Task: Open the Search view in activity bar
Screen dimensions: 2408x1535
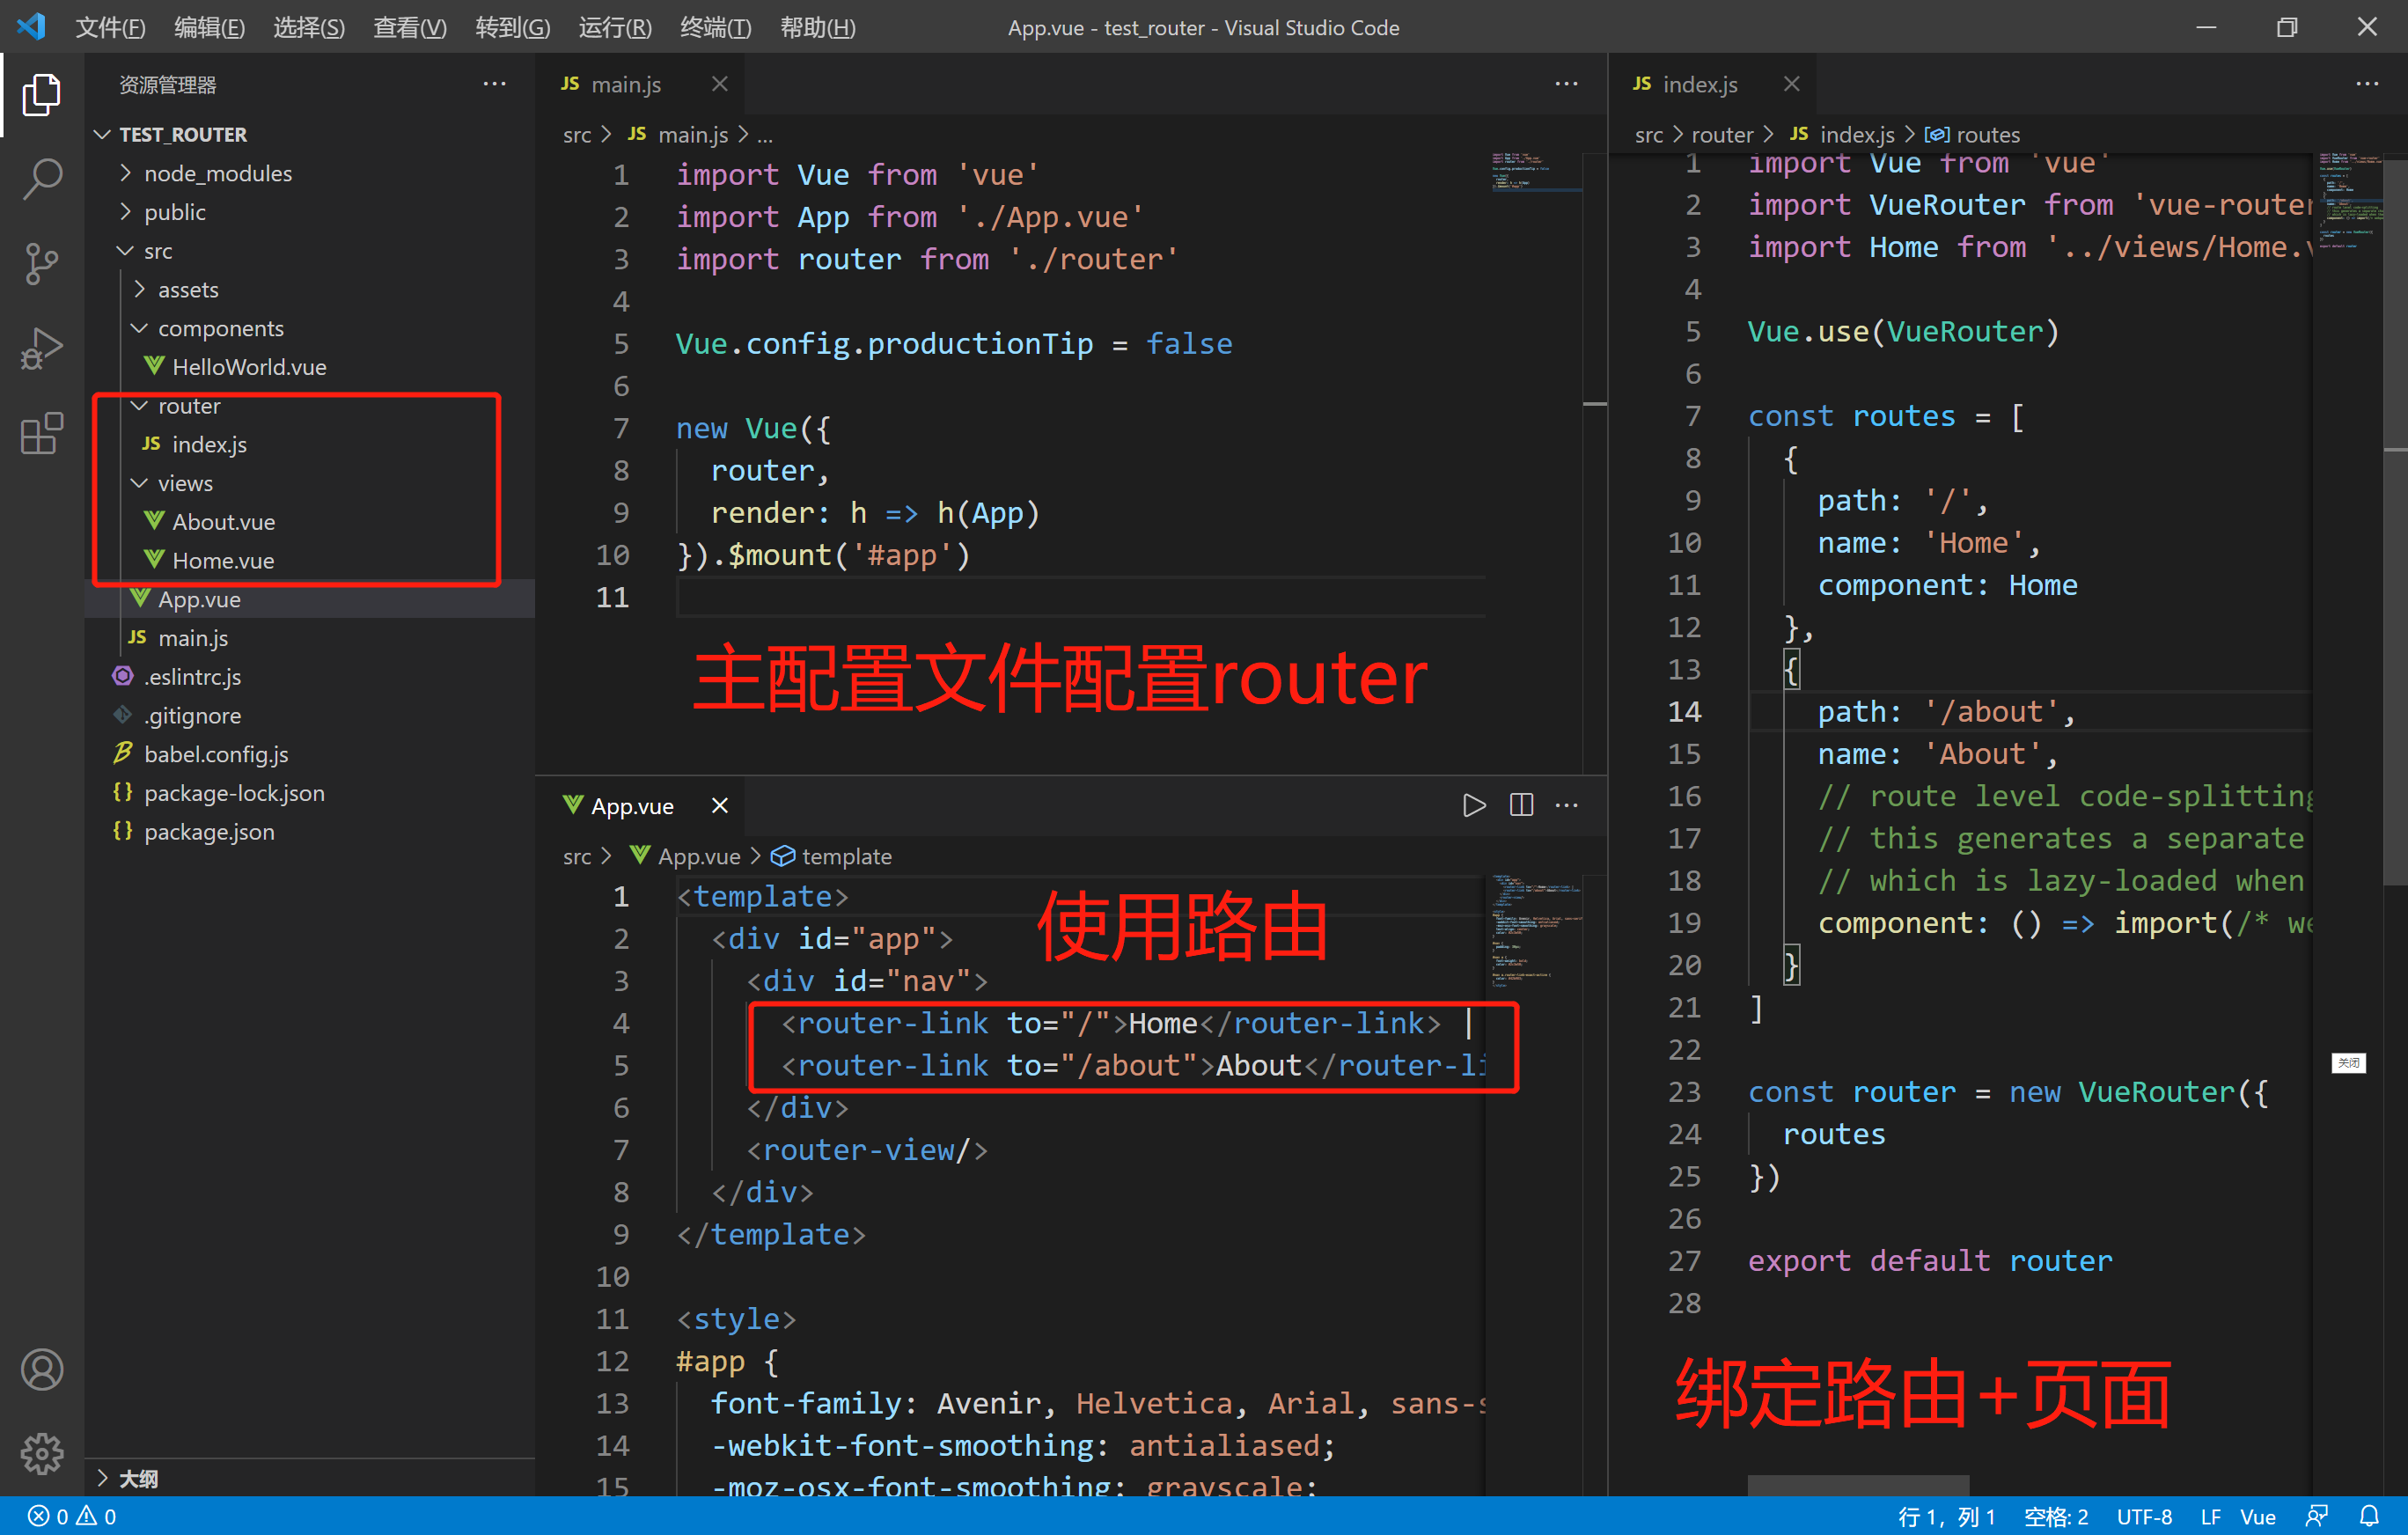Action: tap(42, 179)
